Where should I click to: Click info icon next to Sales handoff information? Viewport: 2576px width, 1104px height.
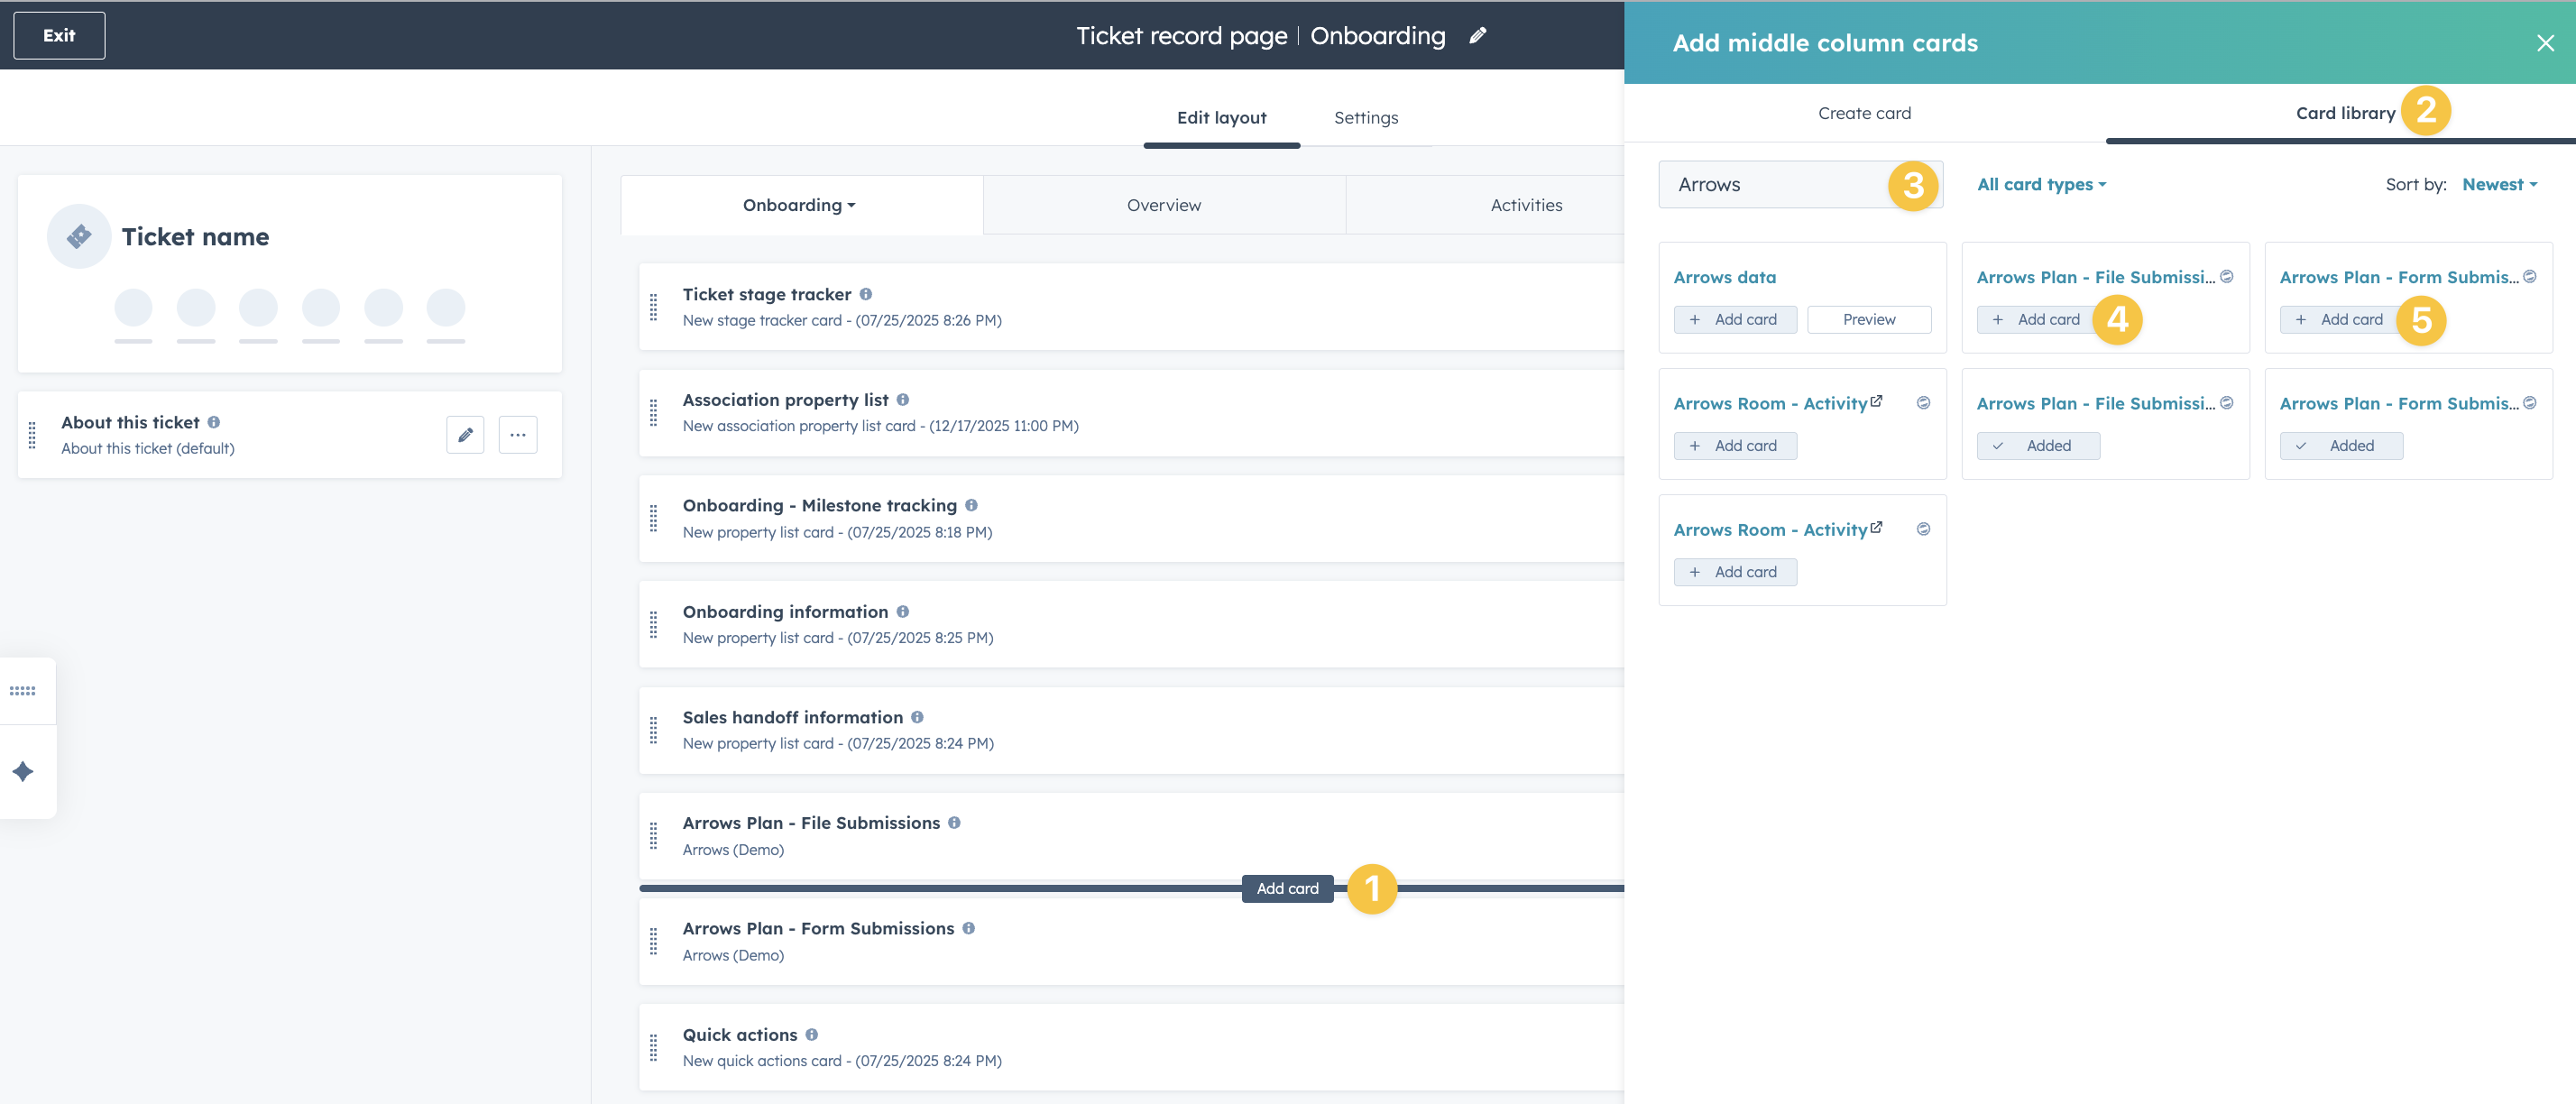(917, 717)
